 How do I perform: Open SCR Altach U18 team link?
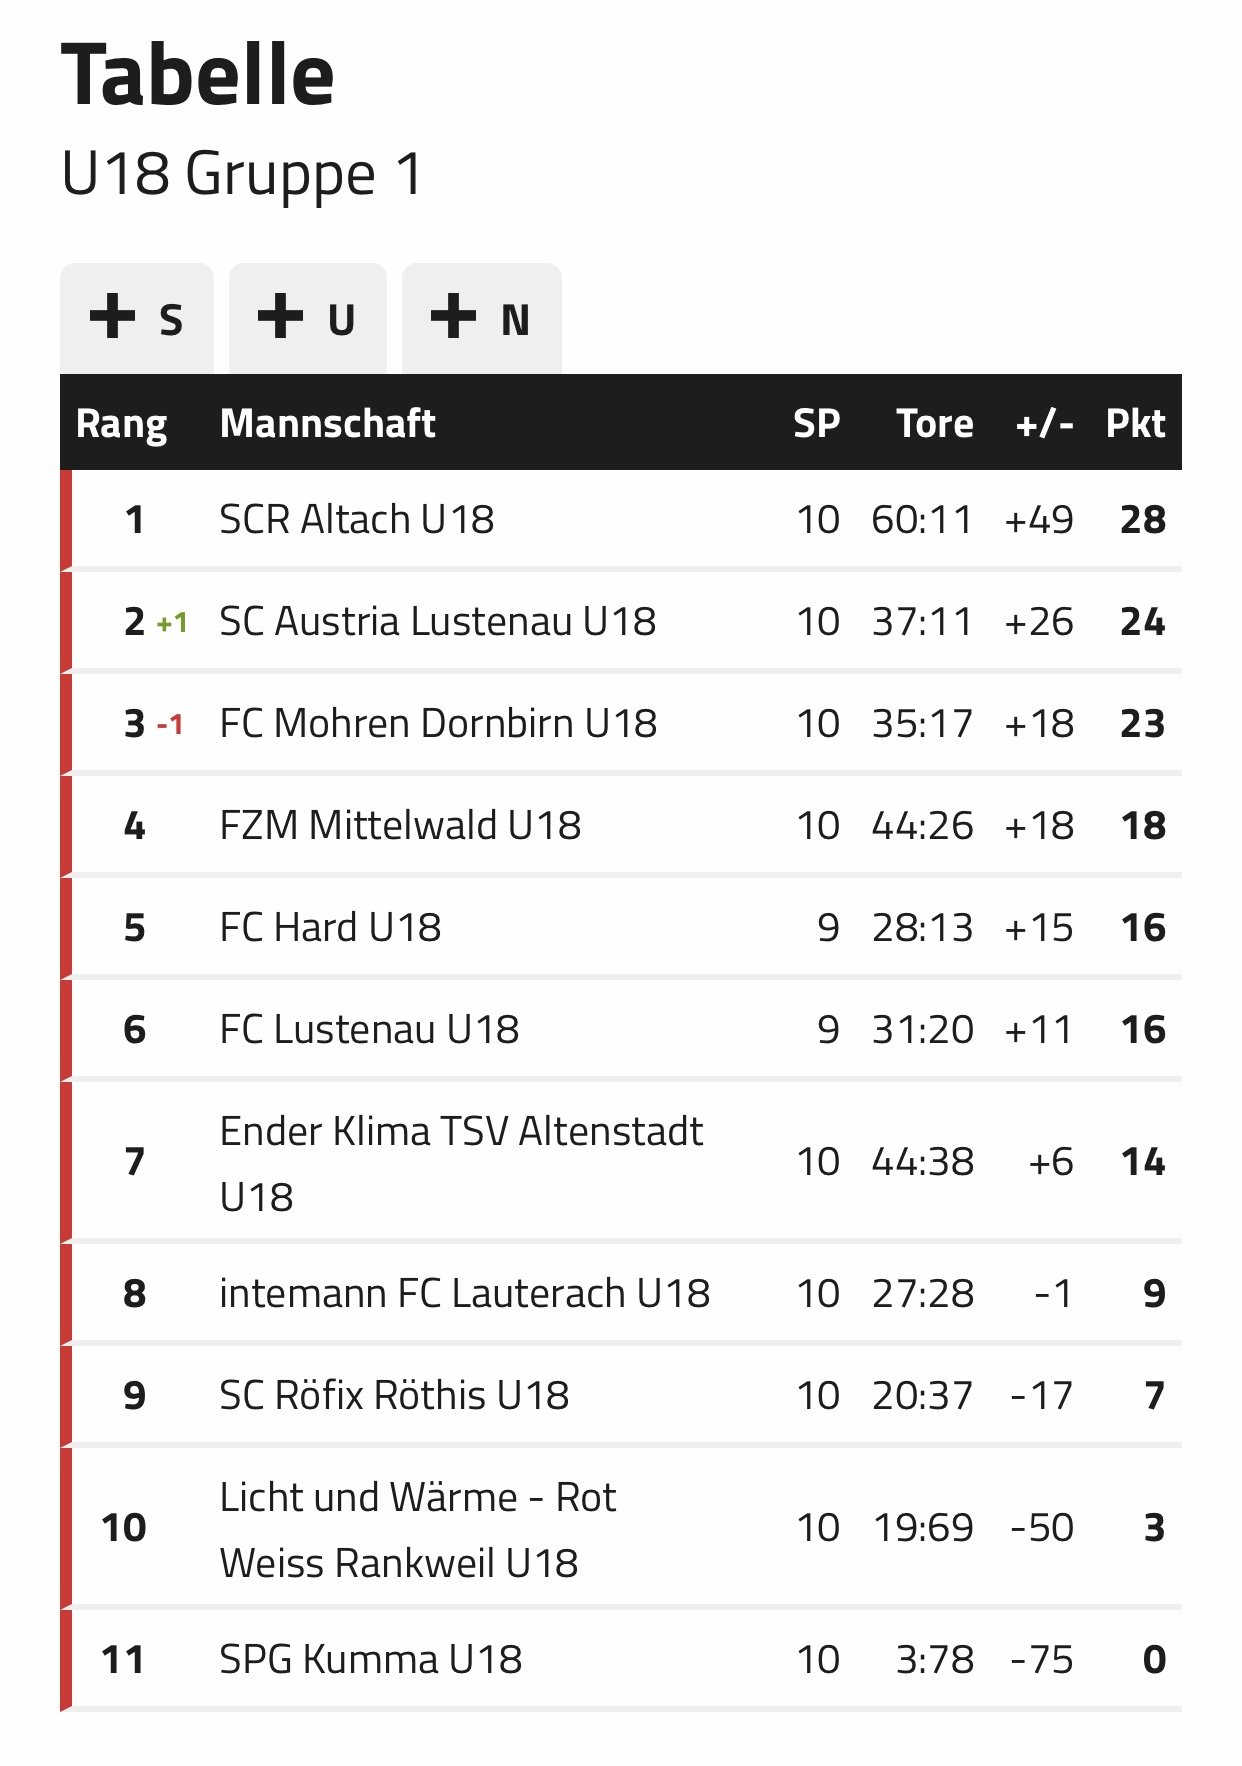(x=357, y=519)
